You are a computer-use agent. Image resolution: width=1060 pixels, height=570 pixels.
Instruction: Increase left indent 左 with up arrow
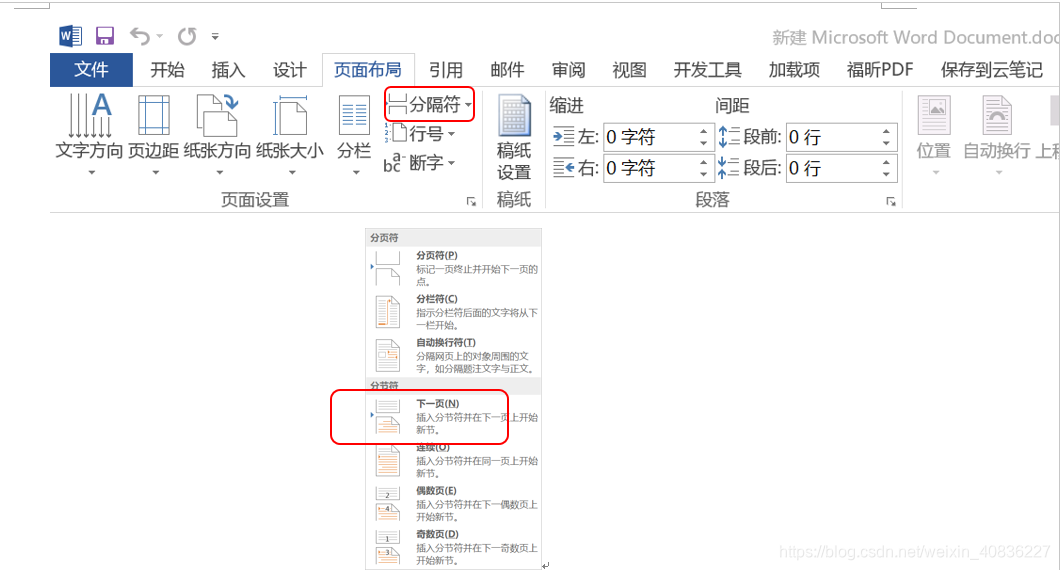coord(704,131)
